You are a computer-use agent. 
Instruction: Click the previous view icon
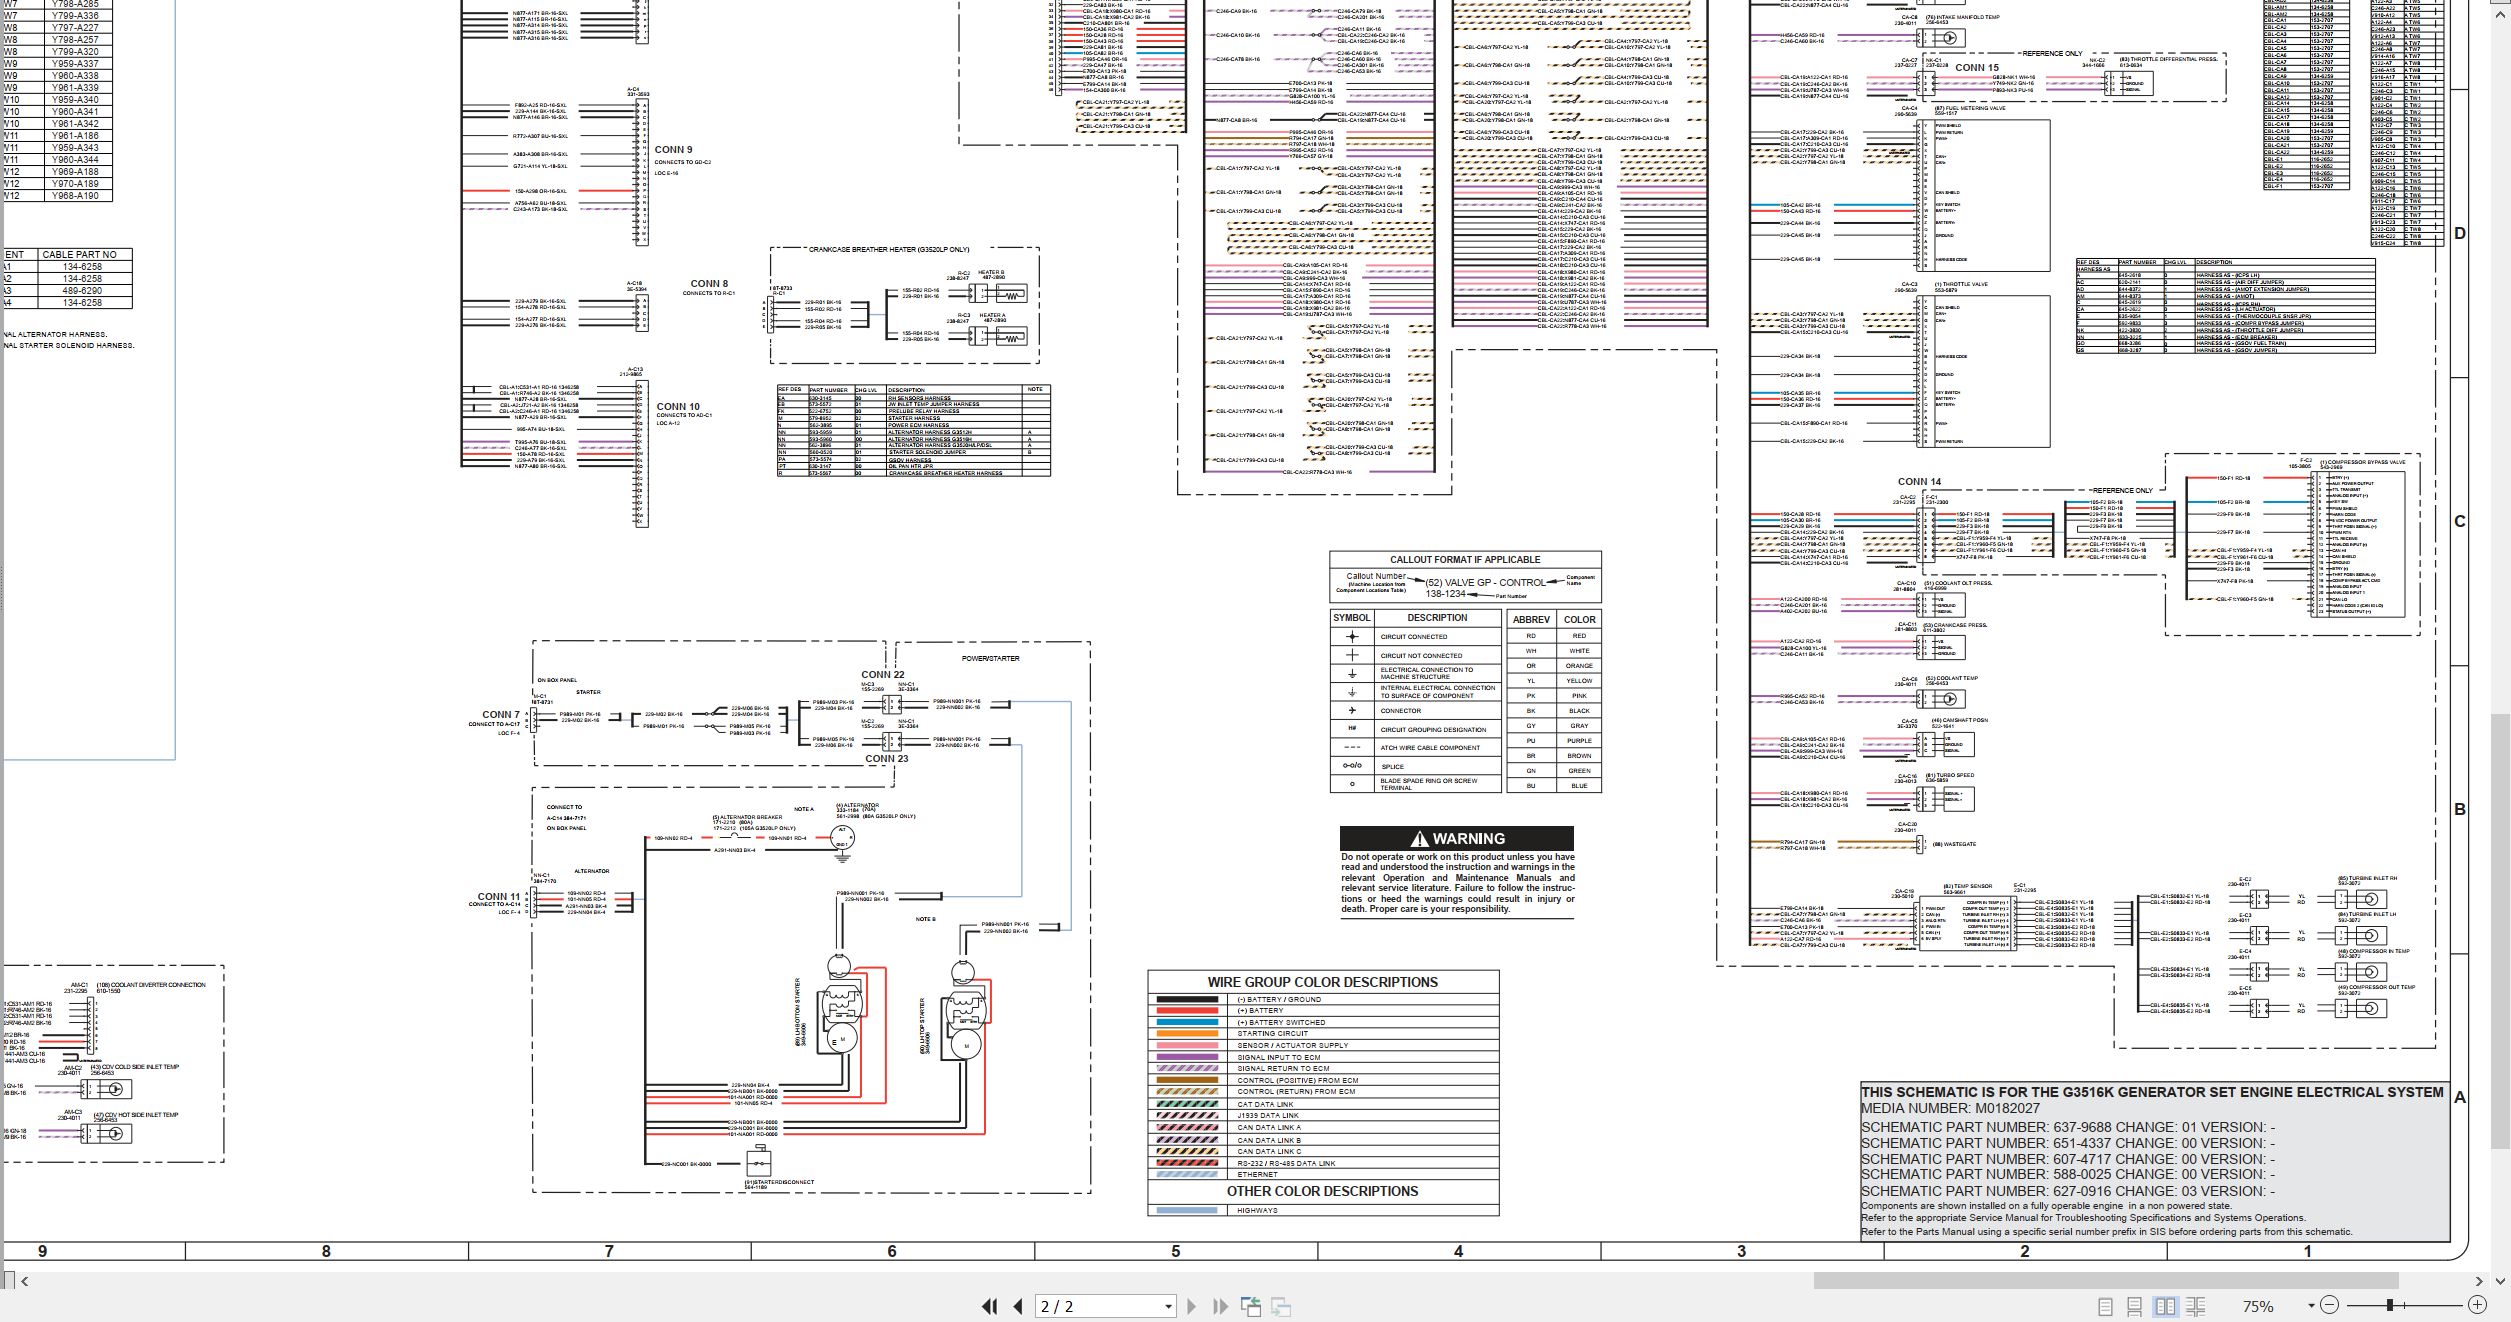(x=1251, y=1306)
